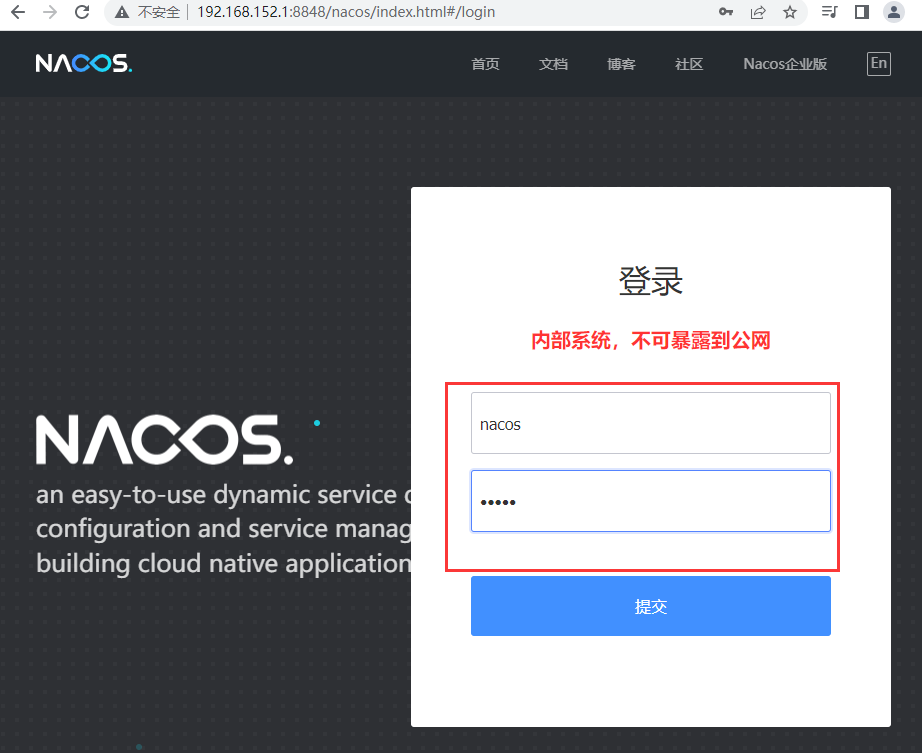Open 首页 in the navigation bar
Screen dimensions: 922x753
pos(485,63)
